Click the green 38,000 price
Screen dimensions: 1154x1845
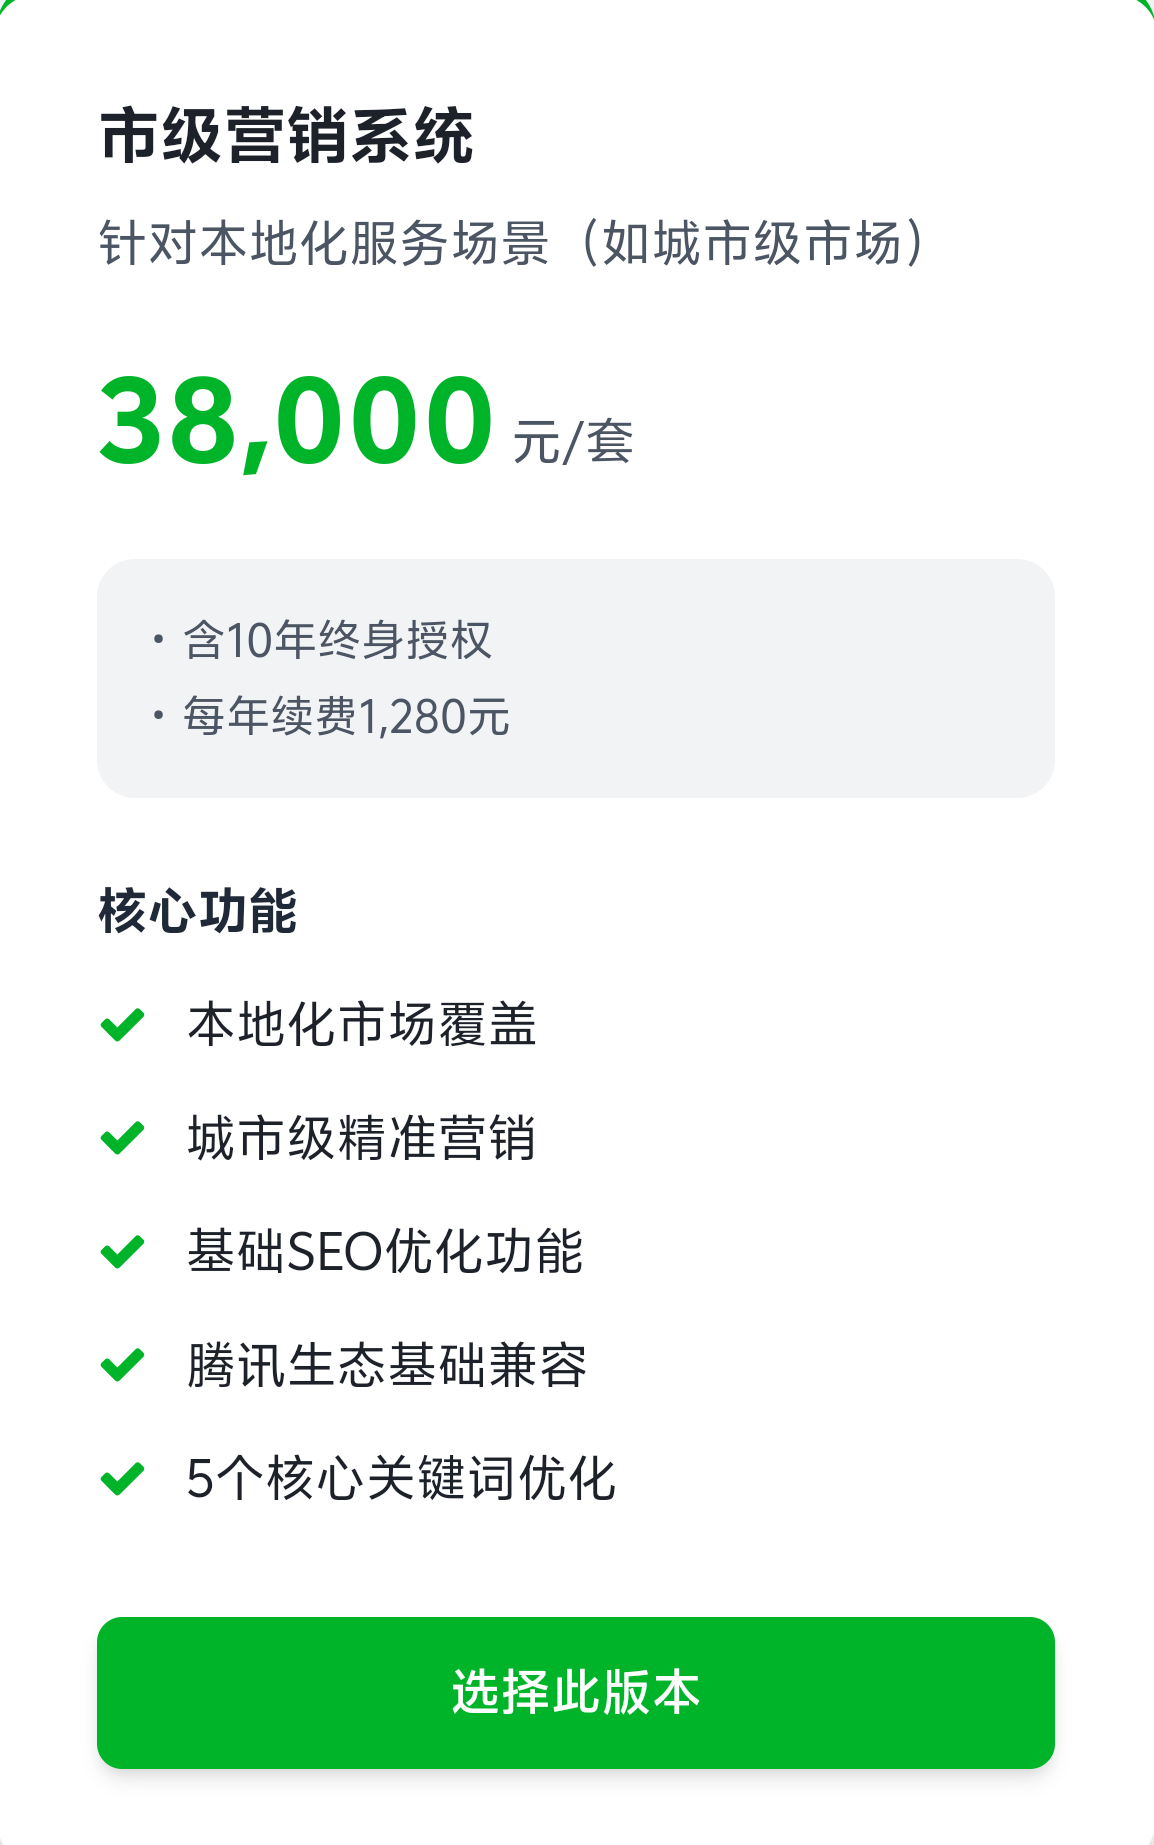pos(296,422)
